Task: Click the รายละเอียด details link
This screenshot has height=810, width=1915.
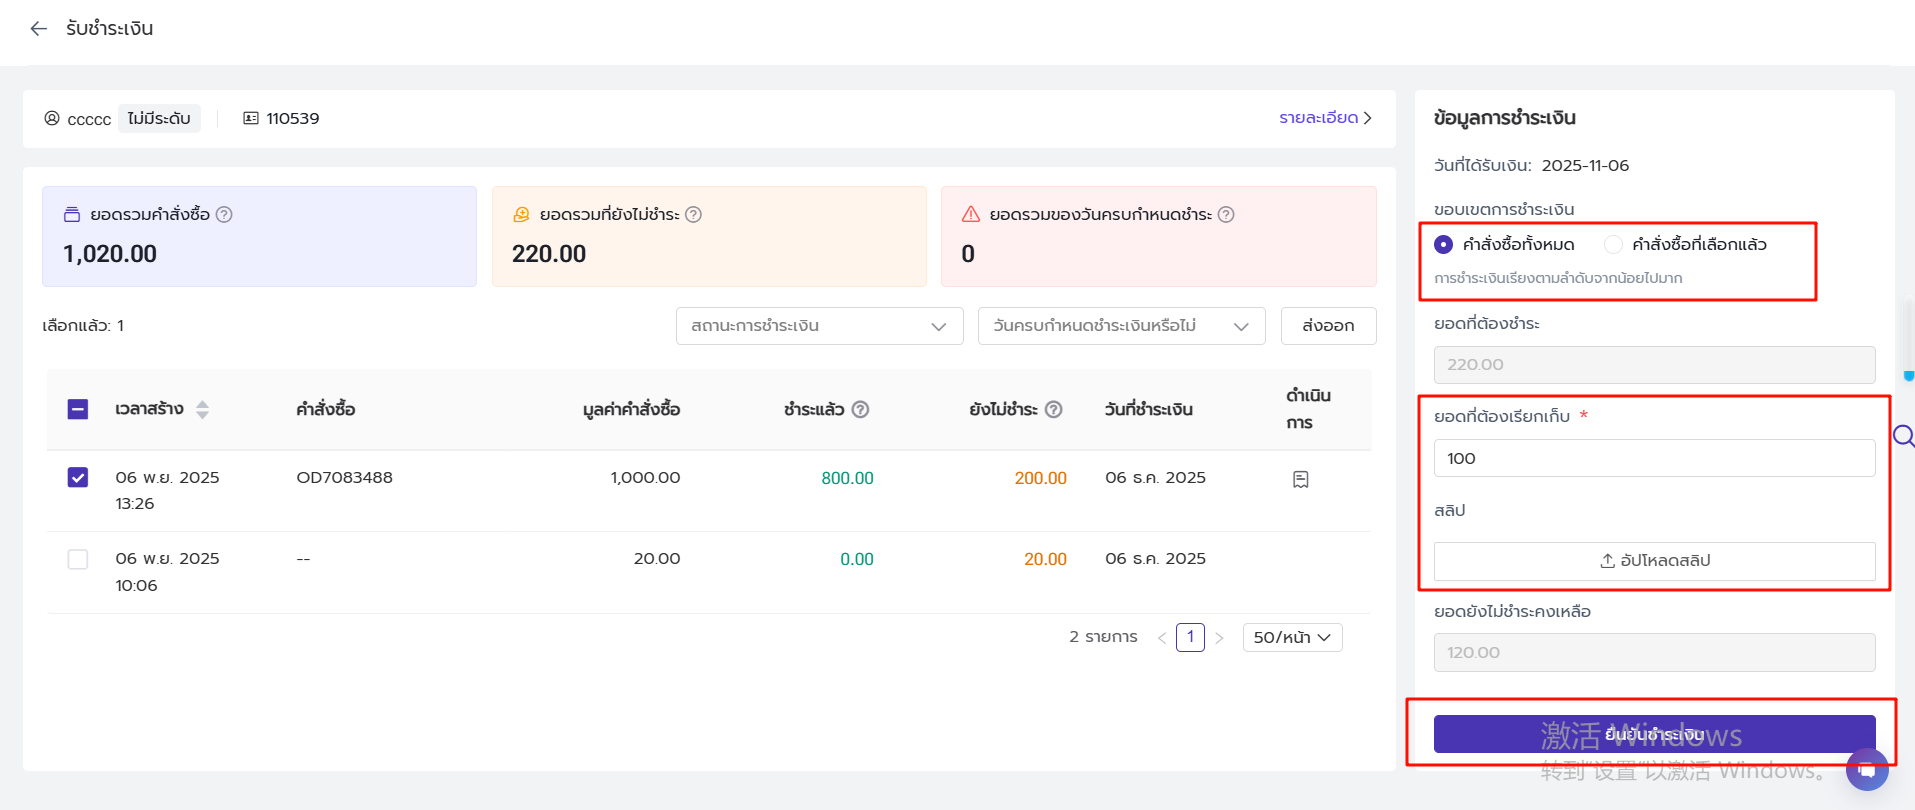Action: tap(1325, 118)
